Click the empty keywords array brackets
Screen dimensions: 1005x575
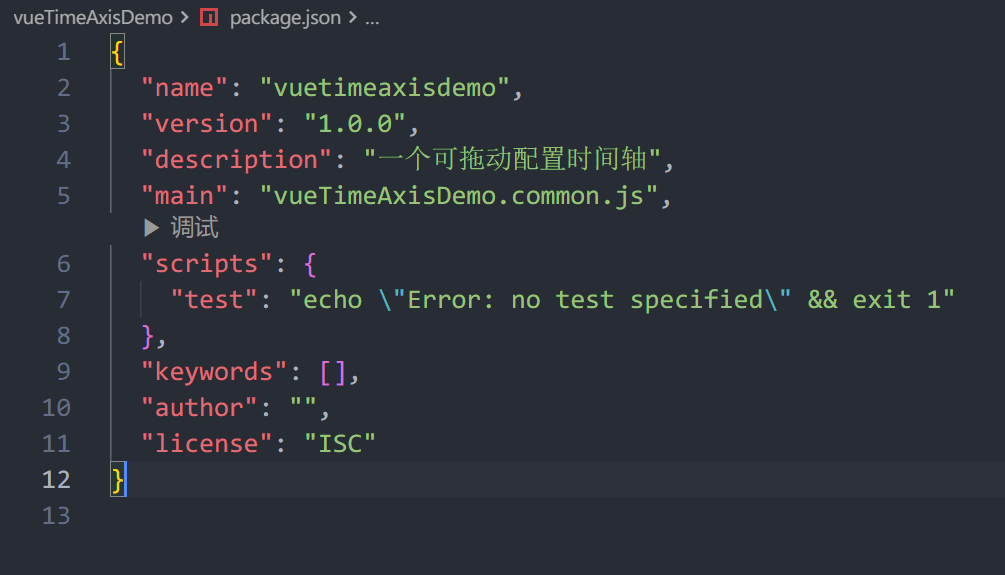tap(333, 372)
